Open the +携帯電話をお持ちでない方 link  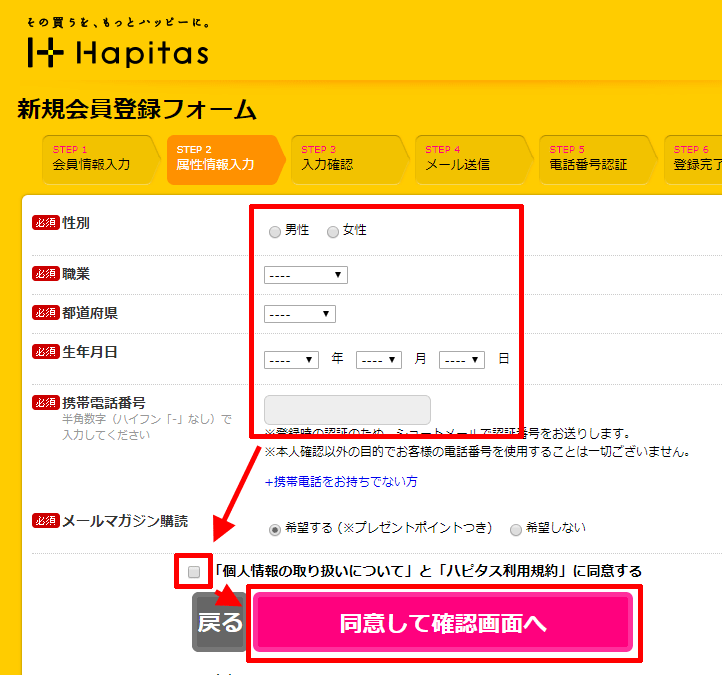(341, 482)
